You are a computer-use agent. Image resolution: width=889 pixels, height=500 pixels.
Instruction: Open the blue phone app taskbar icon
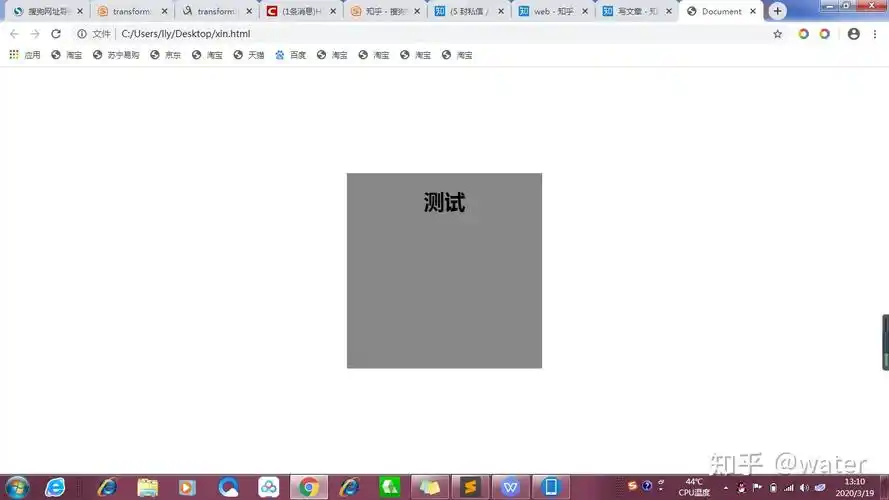551,488
